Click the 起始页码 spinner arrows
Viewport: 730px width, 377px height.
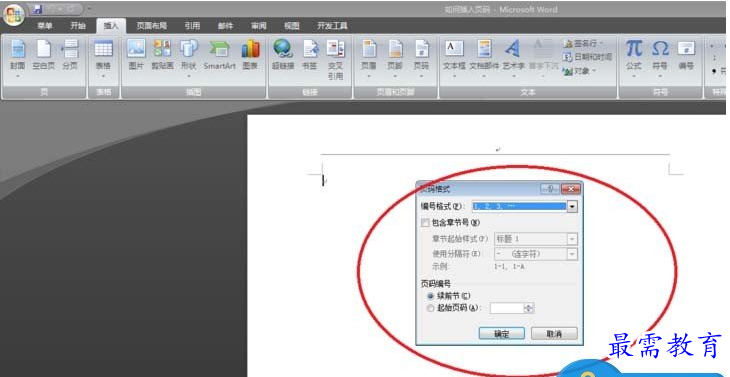[529, 308]
